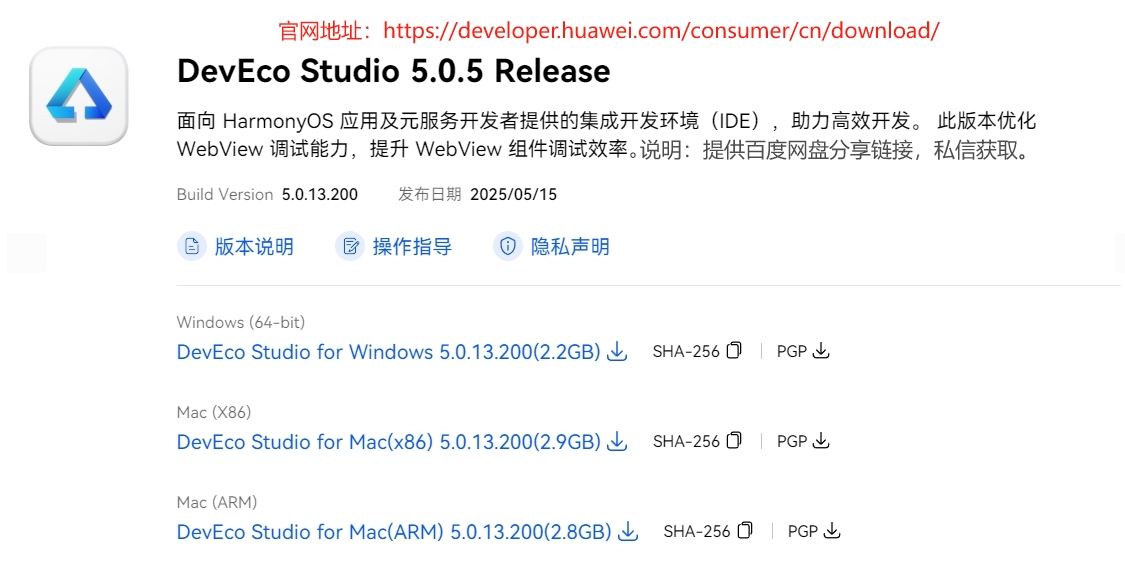Screen dimensions: 1125x567
Task: Click the 版本说明 document icon
Action: 192,246
